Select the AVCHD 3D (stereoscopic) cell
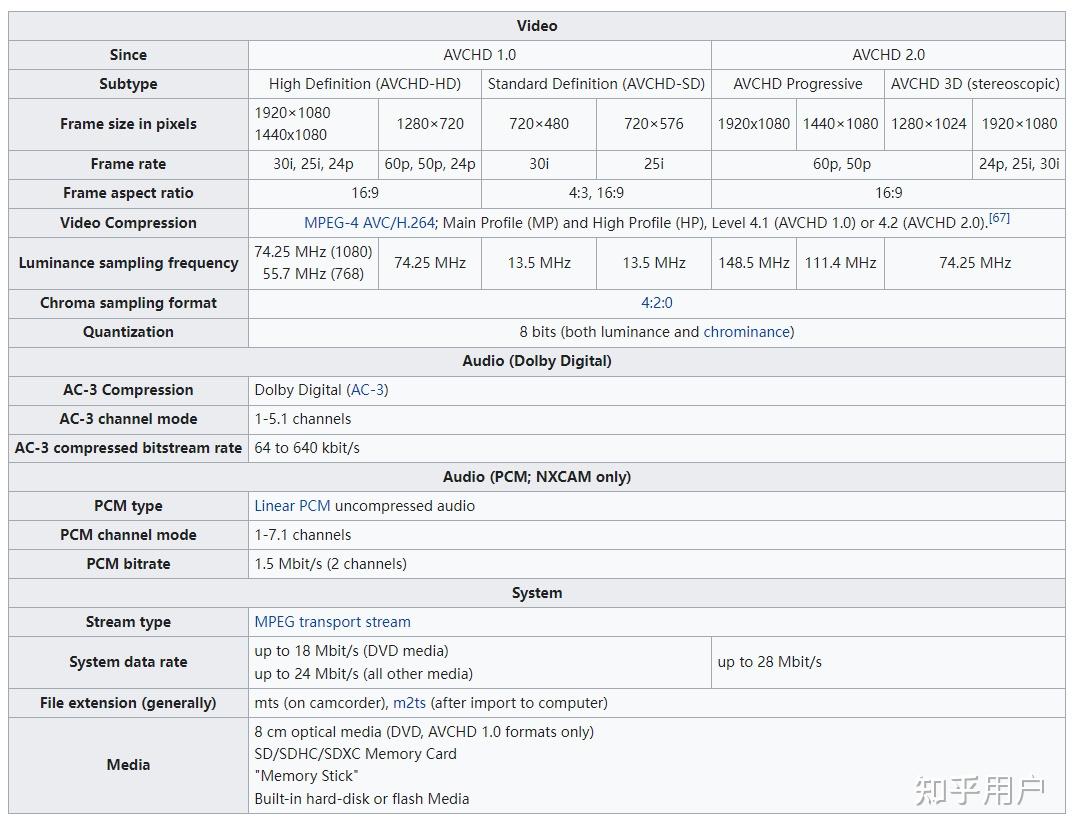The image size is (1075, 828). coord(975,84)
